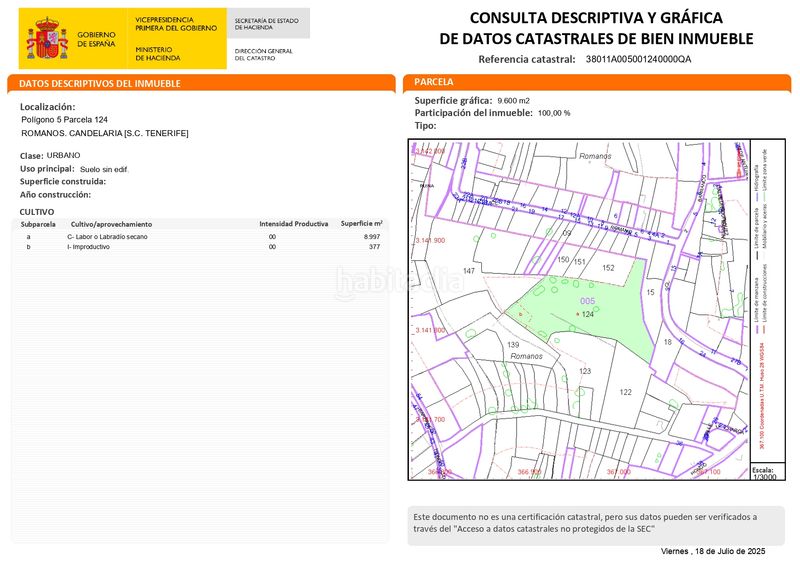Click 'MINISTERIO DE HACIENDA' text
The height and width of the screenshot is (565, 800).
click(x=158, y=54)
